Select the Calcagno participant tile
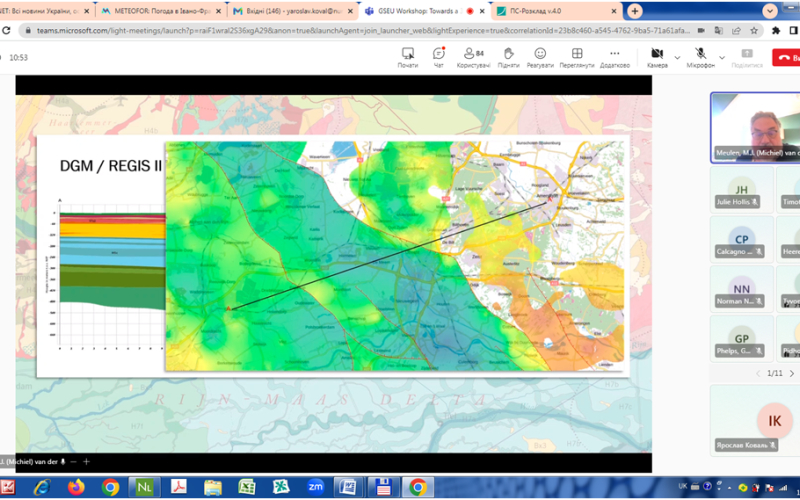The image size is (800, 500). coord(741,240)
